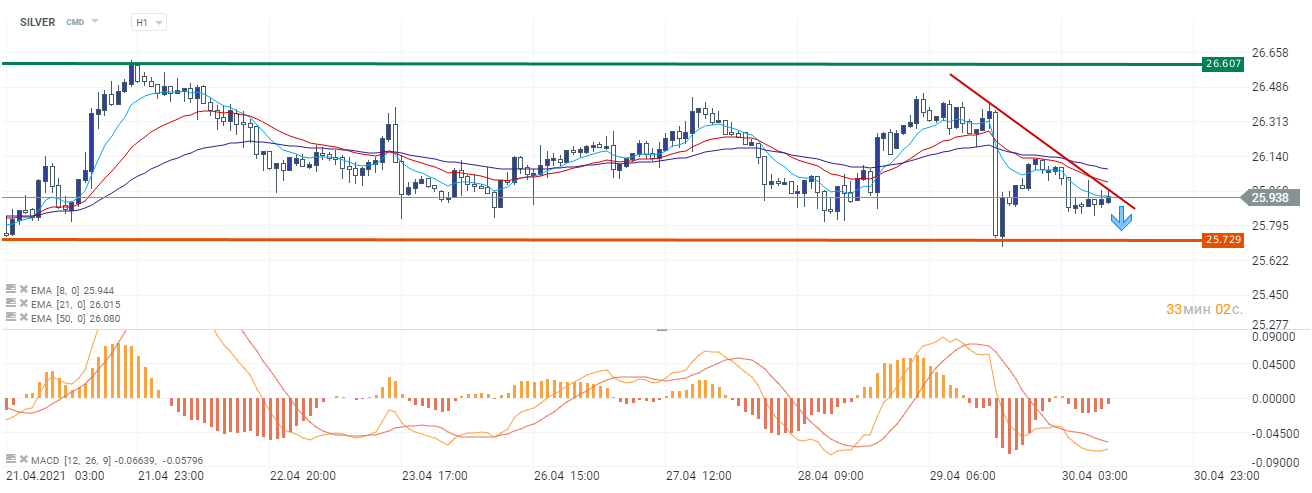Select the orange support line at 25.729
Viewport: 1312px width, 493px height.
[x=600, y=240]
